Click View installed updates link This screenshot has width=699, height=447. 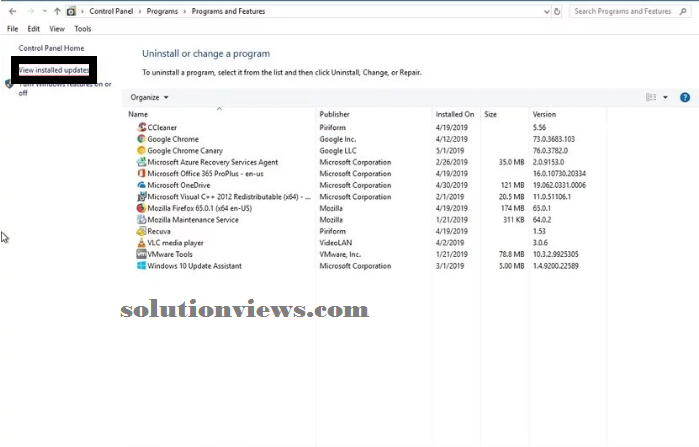(x=54, y=70)
